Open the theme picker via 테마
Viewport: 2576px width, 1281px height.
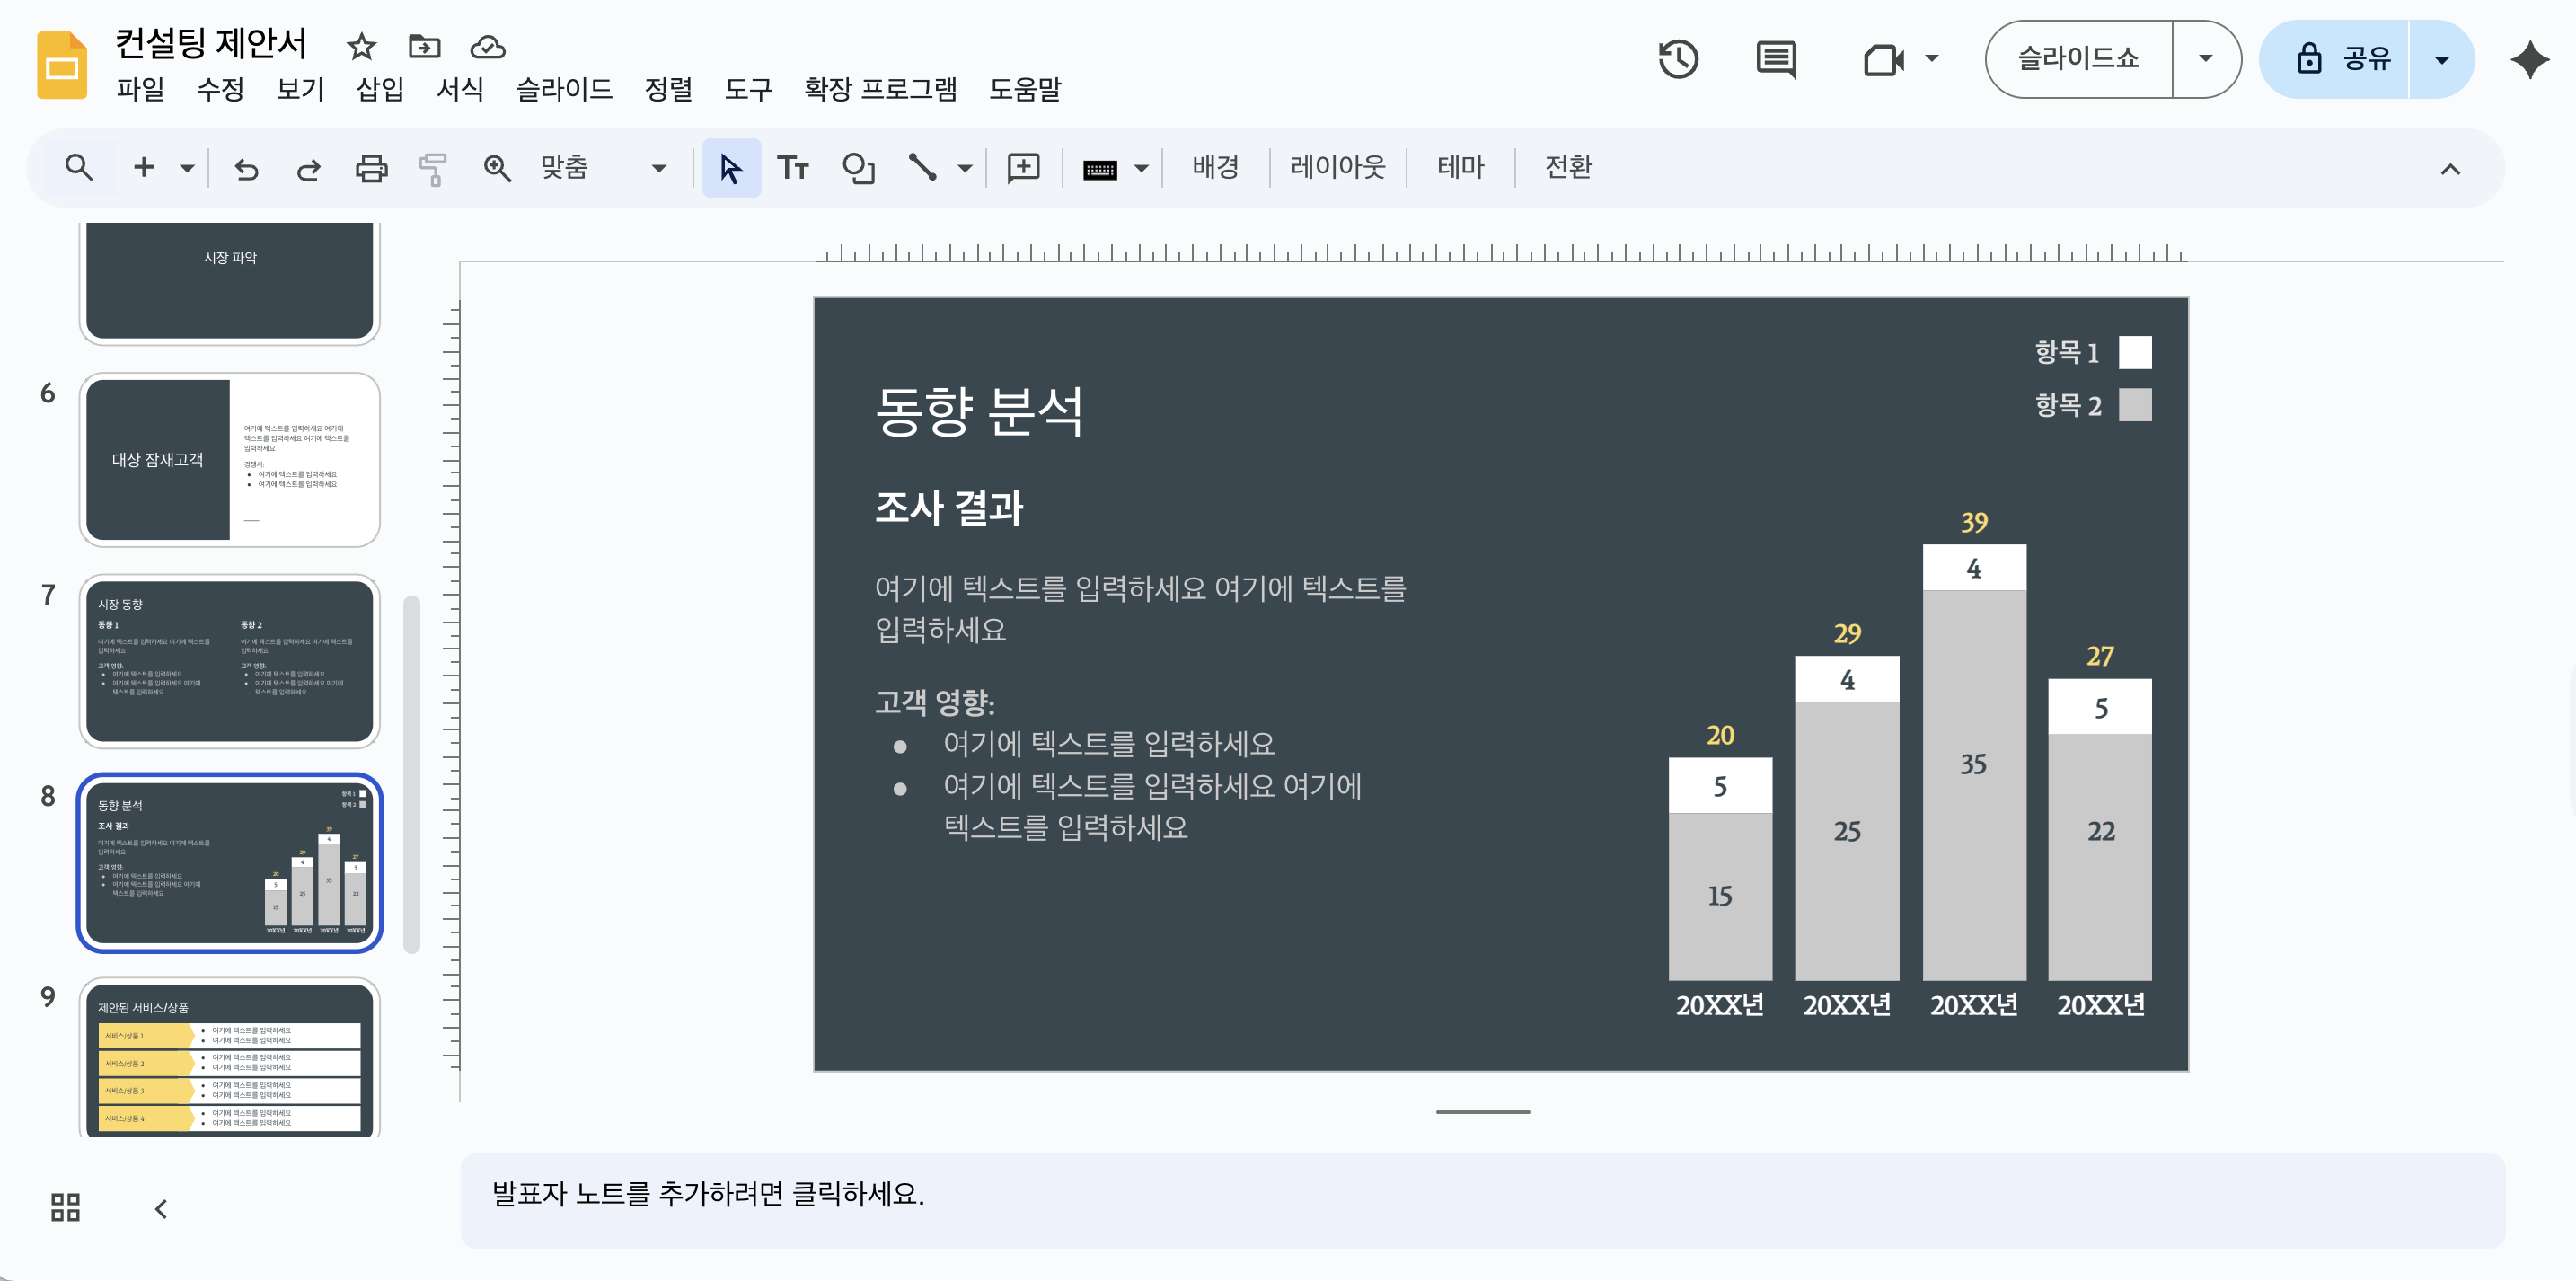[x=1459, y=167]
